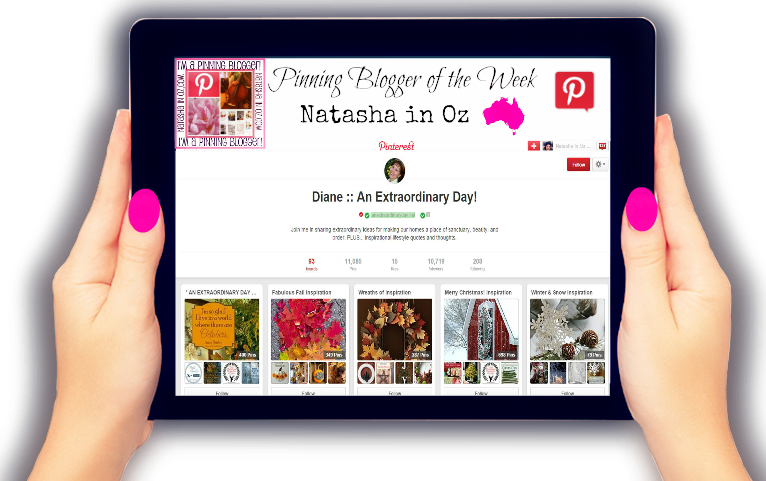Screen dimensions: 766x481
Task: Select the 93 Boards tab
Action: [312, 264]
